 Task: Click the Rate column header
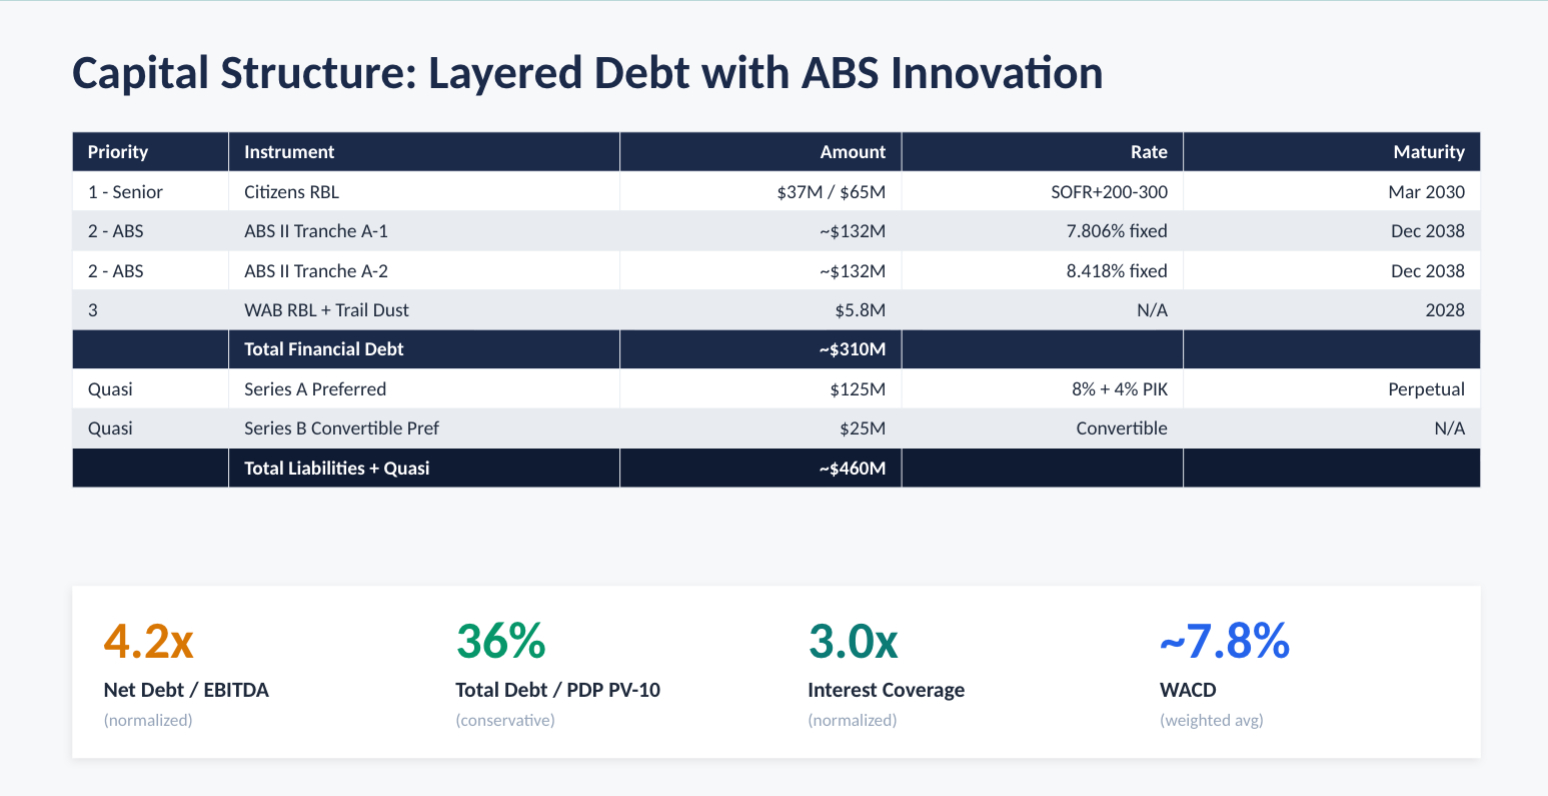tap(1148, 152)
